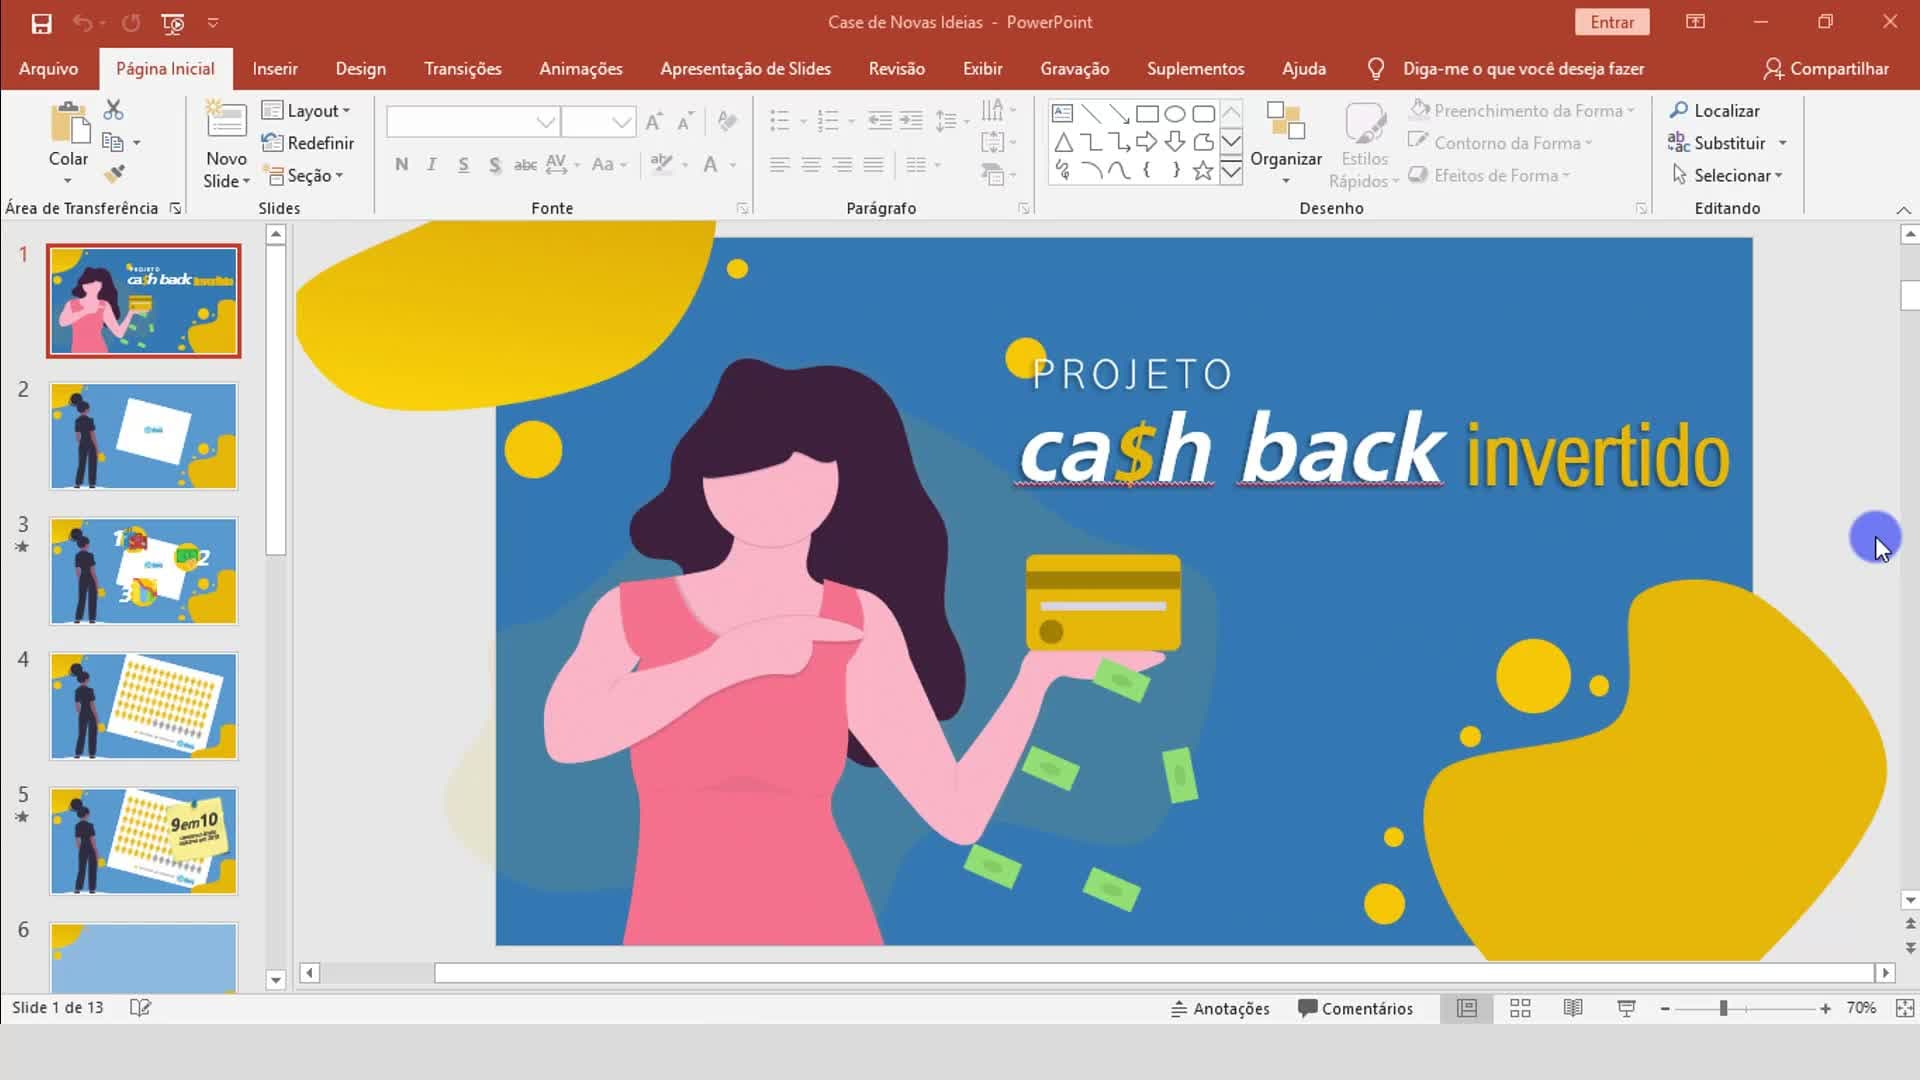
Task: Click the spell check icon in status bar
Action: pyautogui.click(x=140, y=1007)
